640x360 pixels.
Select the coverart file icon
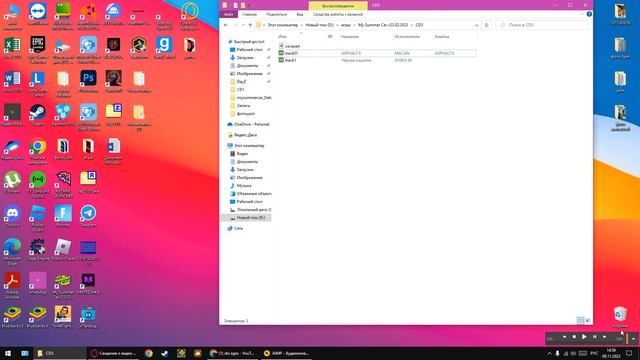[281, 46]
